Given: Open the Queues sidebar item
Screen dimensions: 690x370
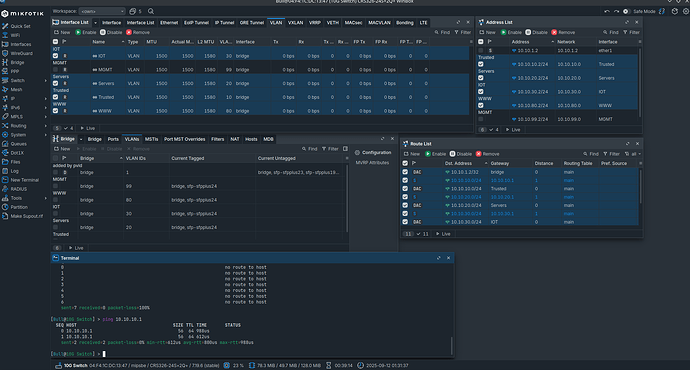Looking at the screenshot, I should (x=18, y=144).
